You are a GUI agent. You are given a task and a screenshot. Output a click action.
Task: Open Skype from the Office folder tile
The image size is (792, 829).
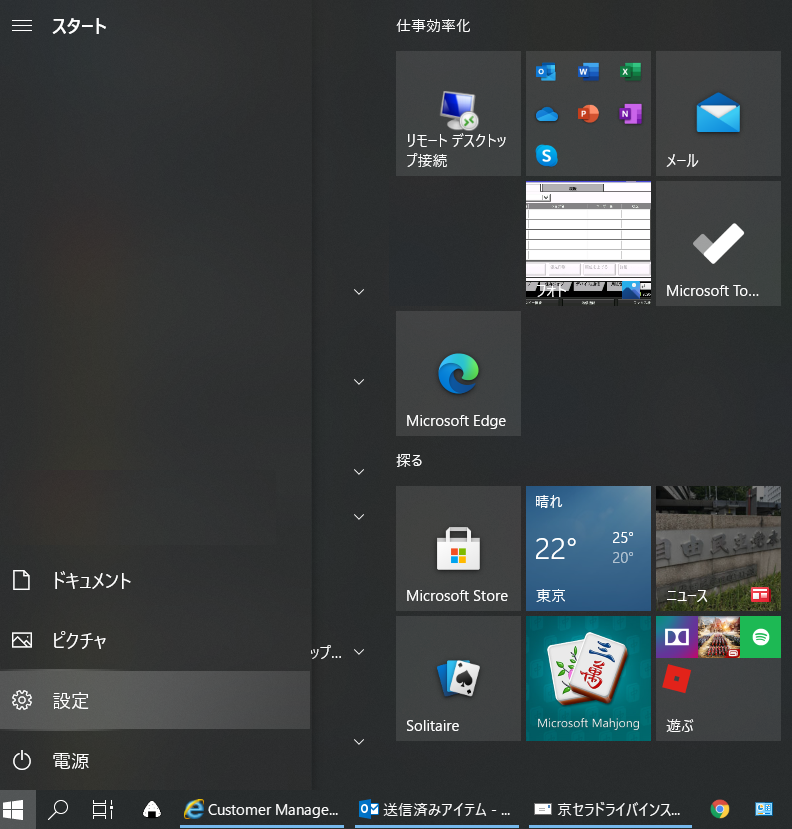(x=546, y=155)
